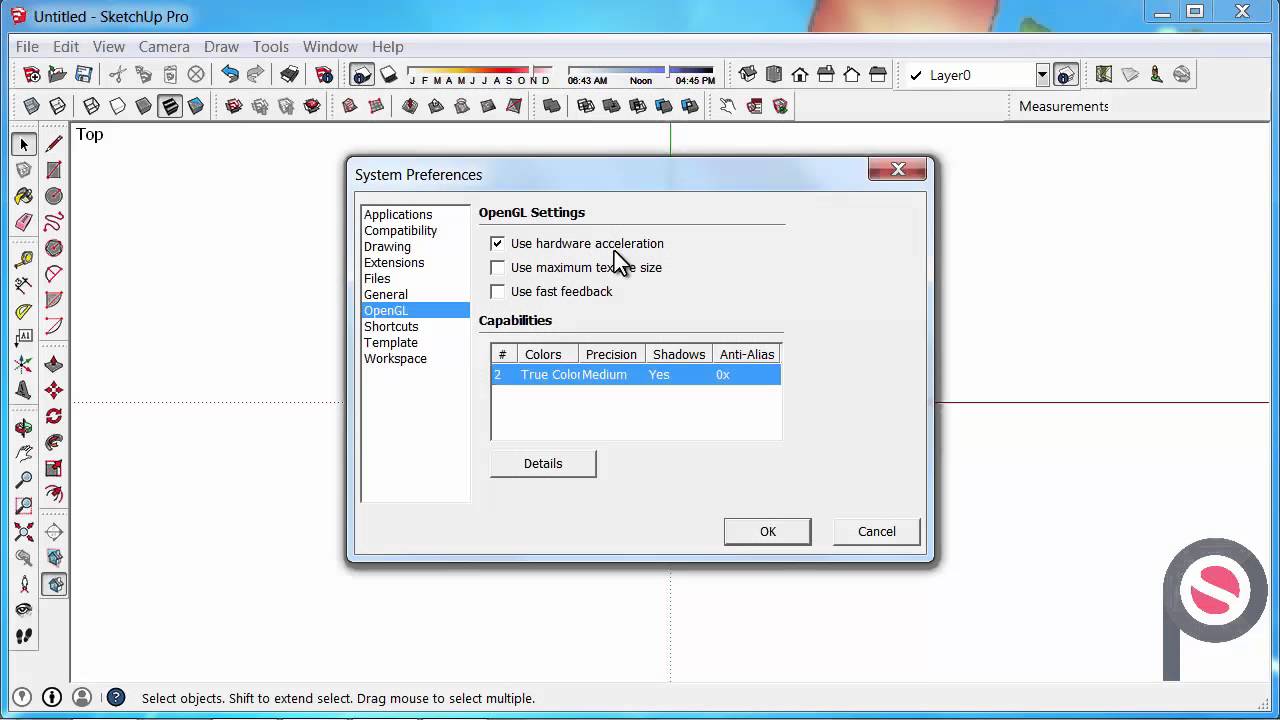Viewport: 1280px width, 720px height.
Task: Click the Precision column header
Action: click(x=611, y=354)
